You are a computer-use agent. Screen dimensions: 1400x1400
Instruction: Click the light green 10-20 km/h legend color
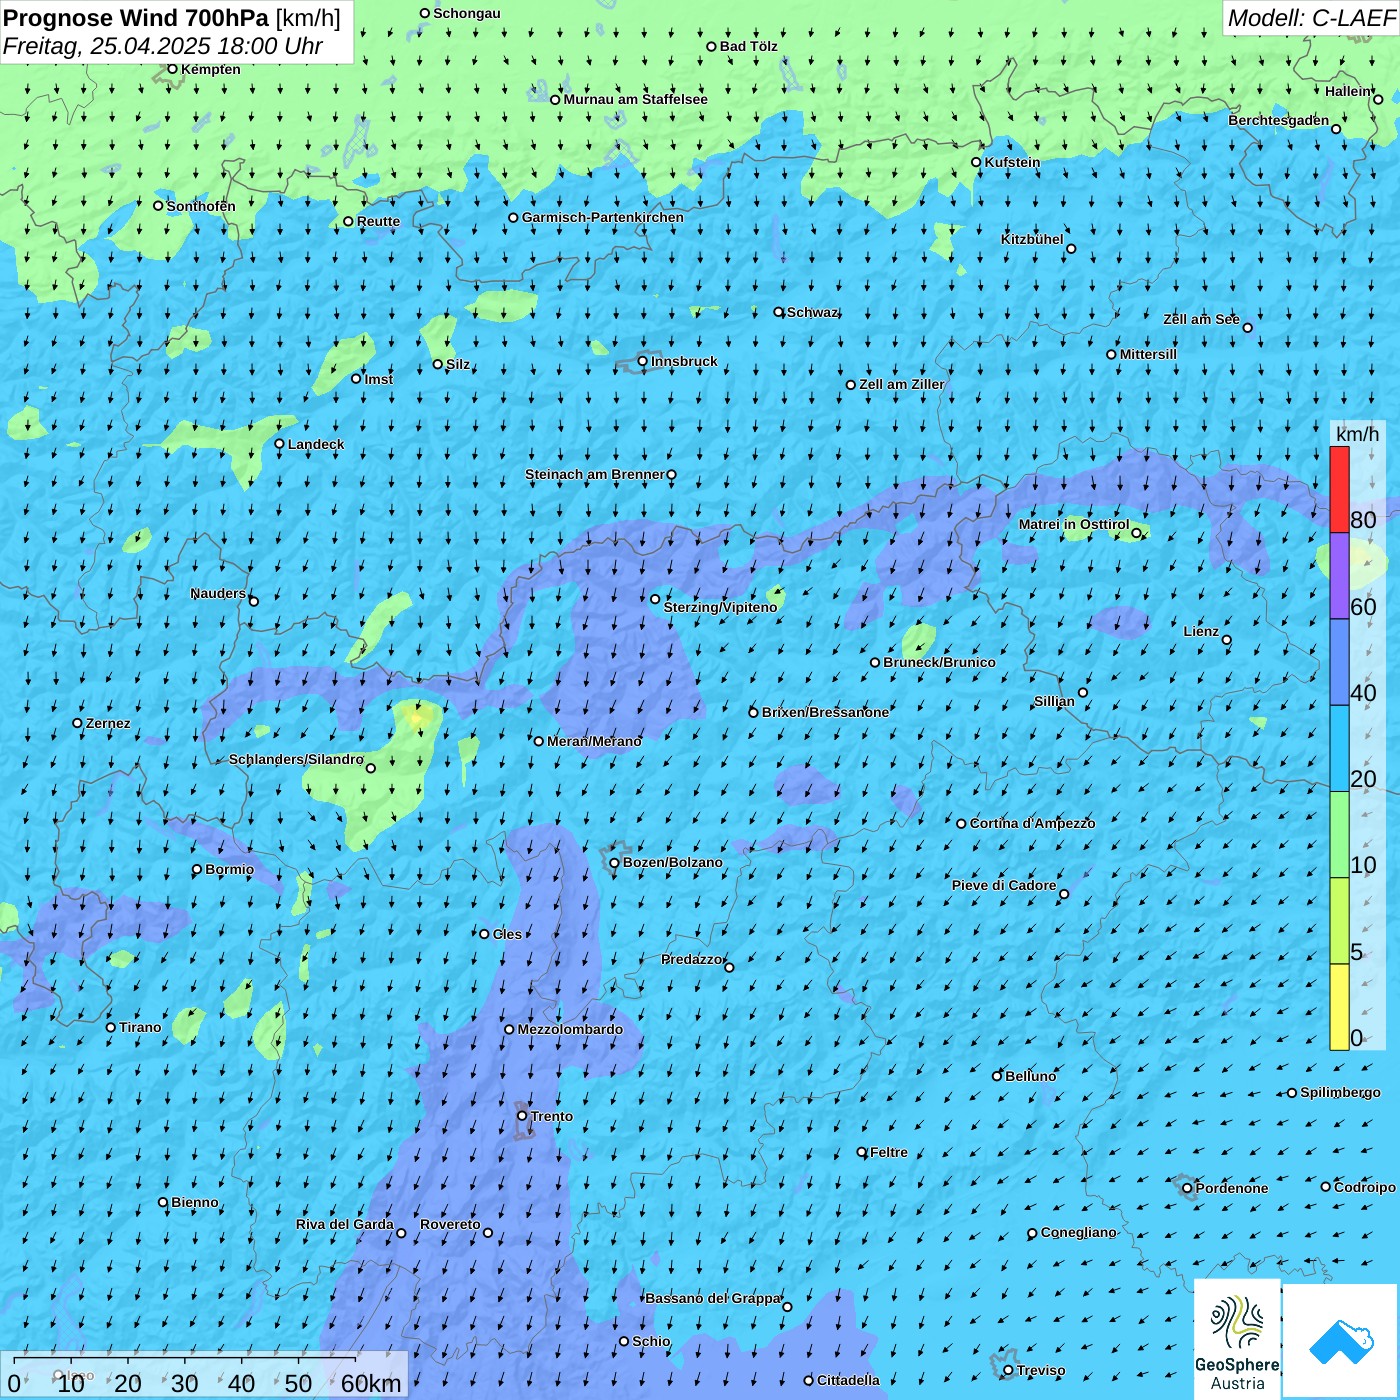click(1339, 835)
